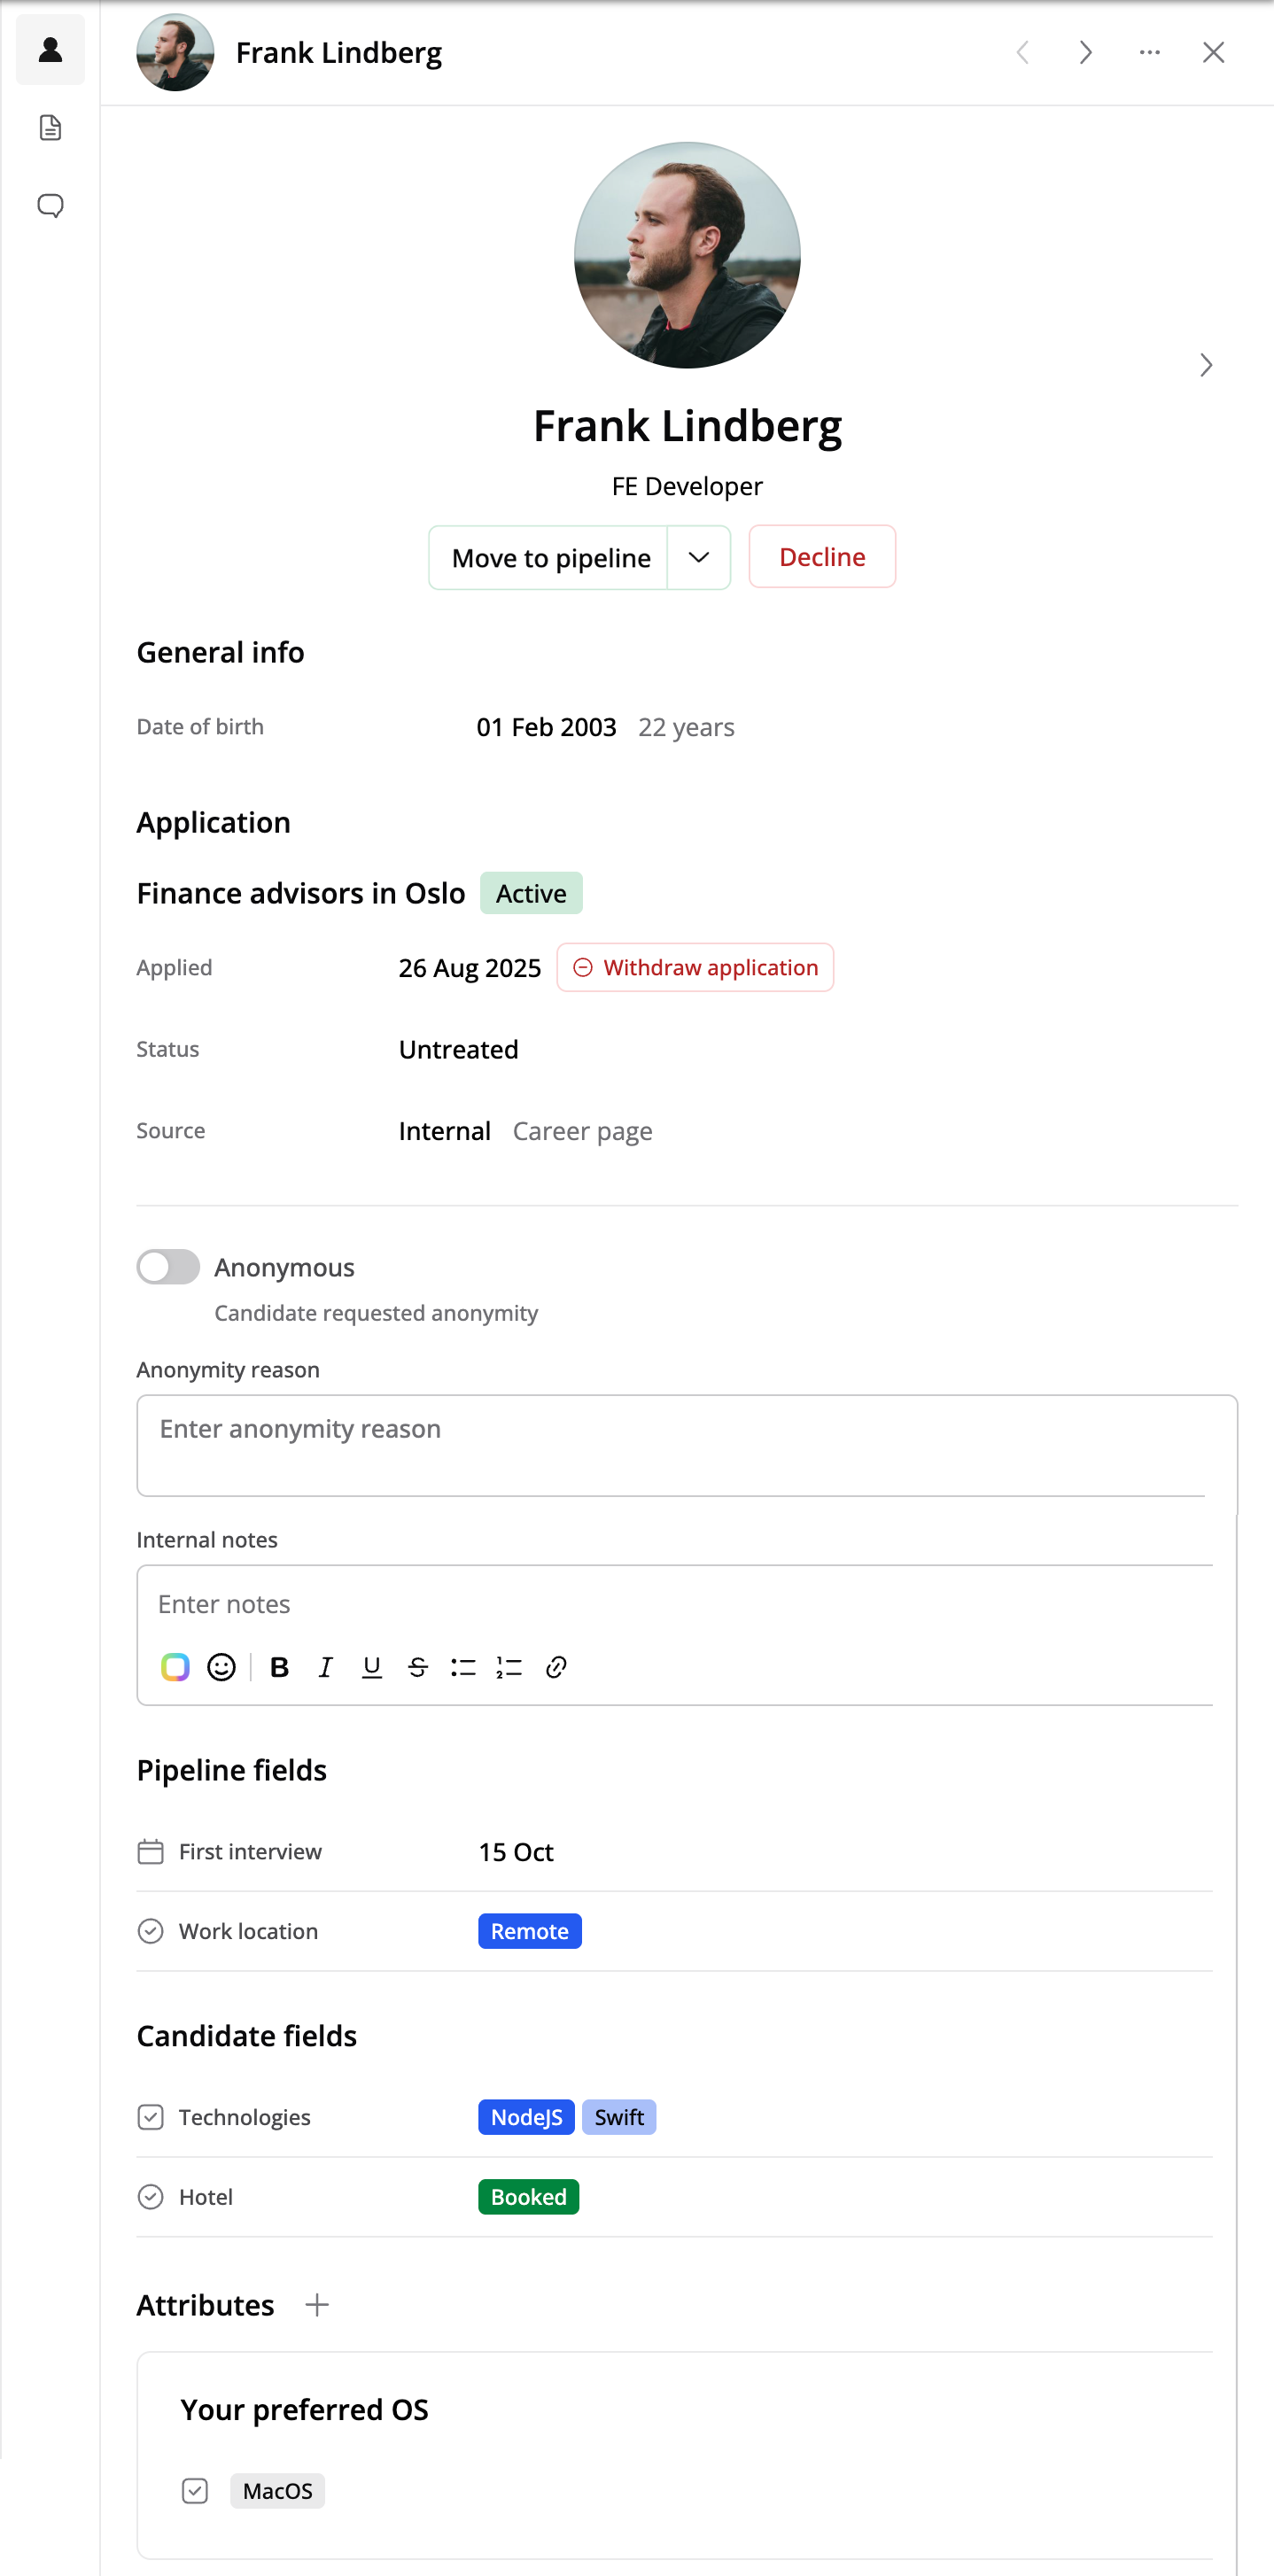The image size is (1274, 2576).
Task: Expand the side chevron beside the profile
Action: coord(1206,365)
